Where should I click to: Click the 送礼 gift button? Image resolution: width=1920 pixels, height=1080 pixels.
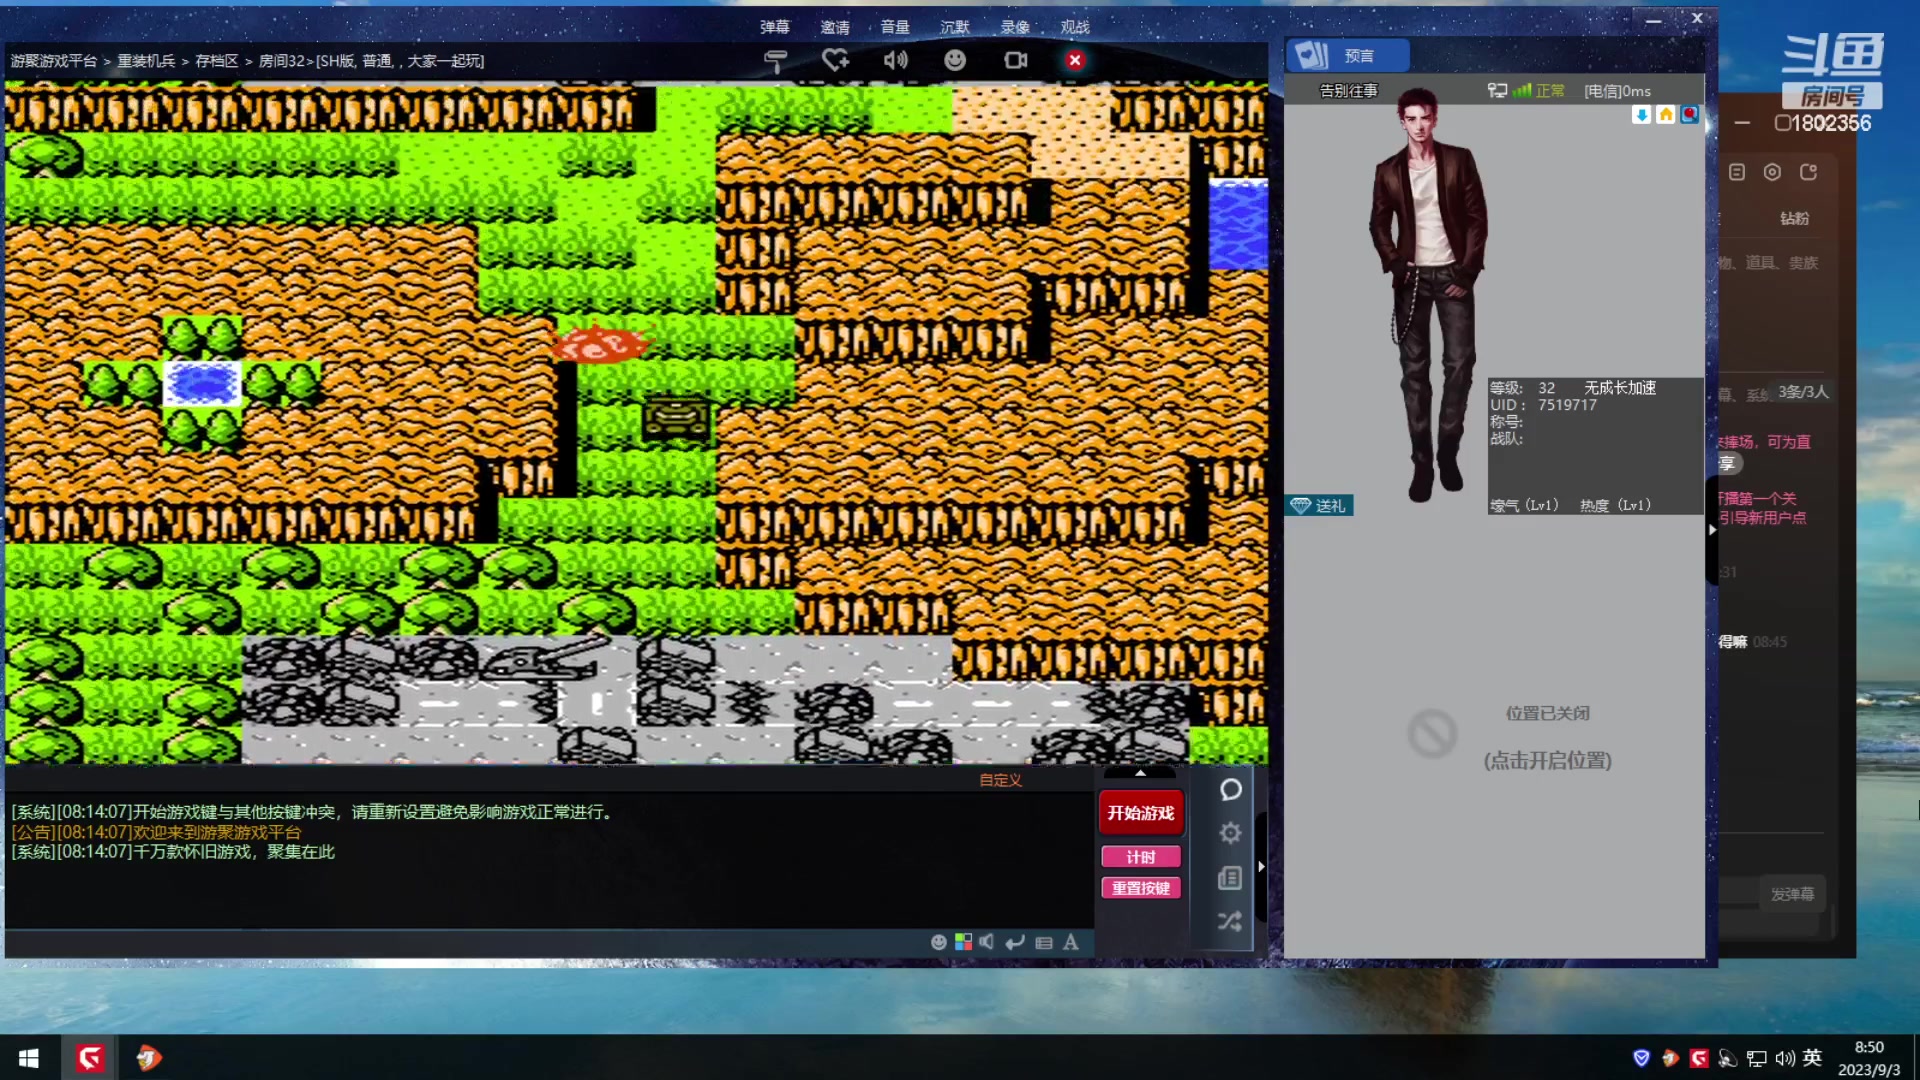[1319, 506]
